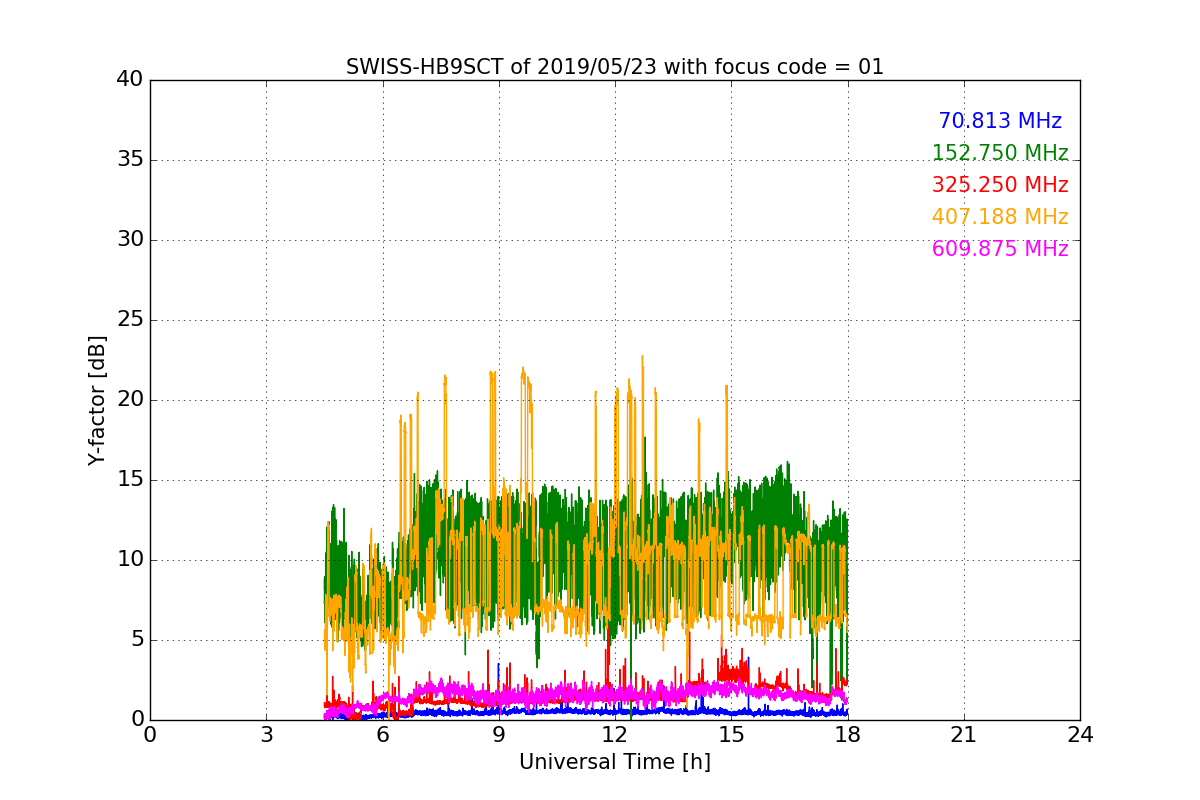
Task: Click the 40 tick on the Y axis
Action: tap(130, 80)
